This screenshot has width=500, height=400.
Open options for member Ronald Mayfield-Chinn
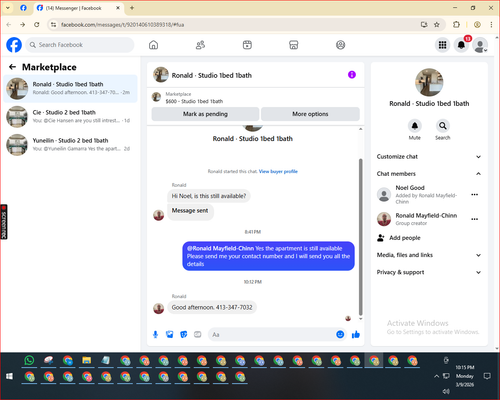(474, 219)
